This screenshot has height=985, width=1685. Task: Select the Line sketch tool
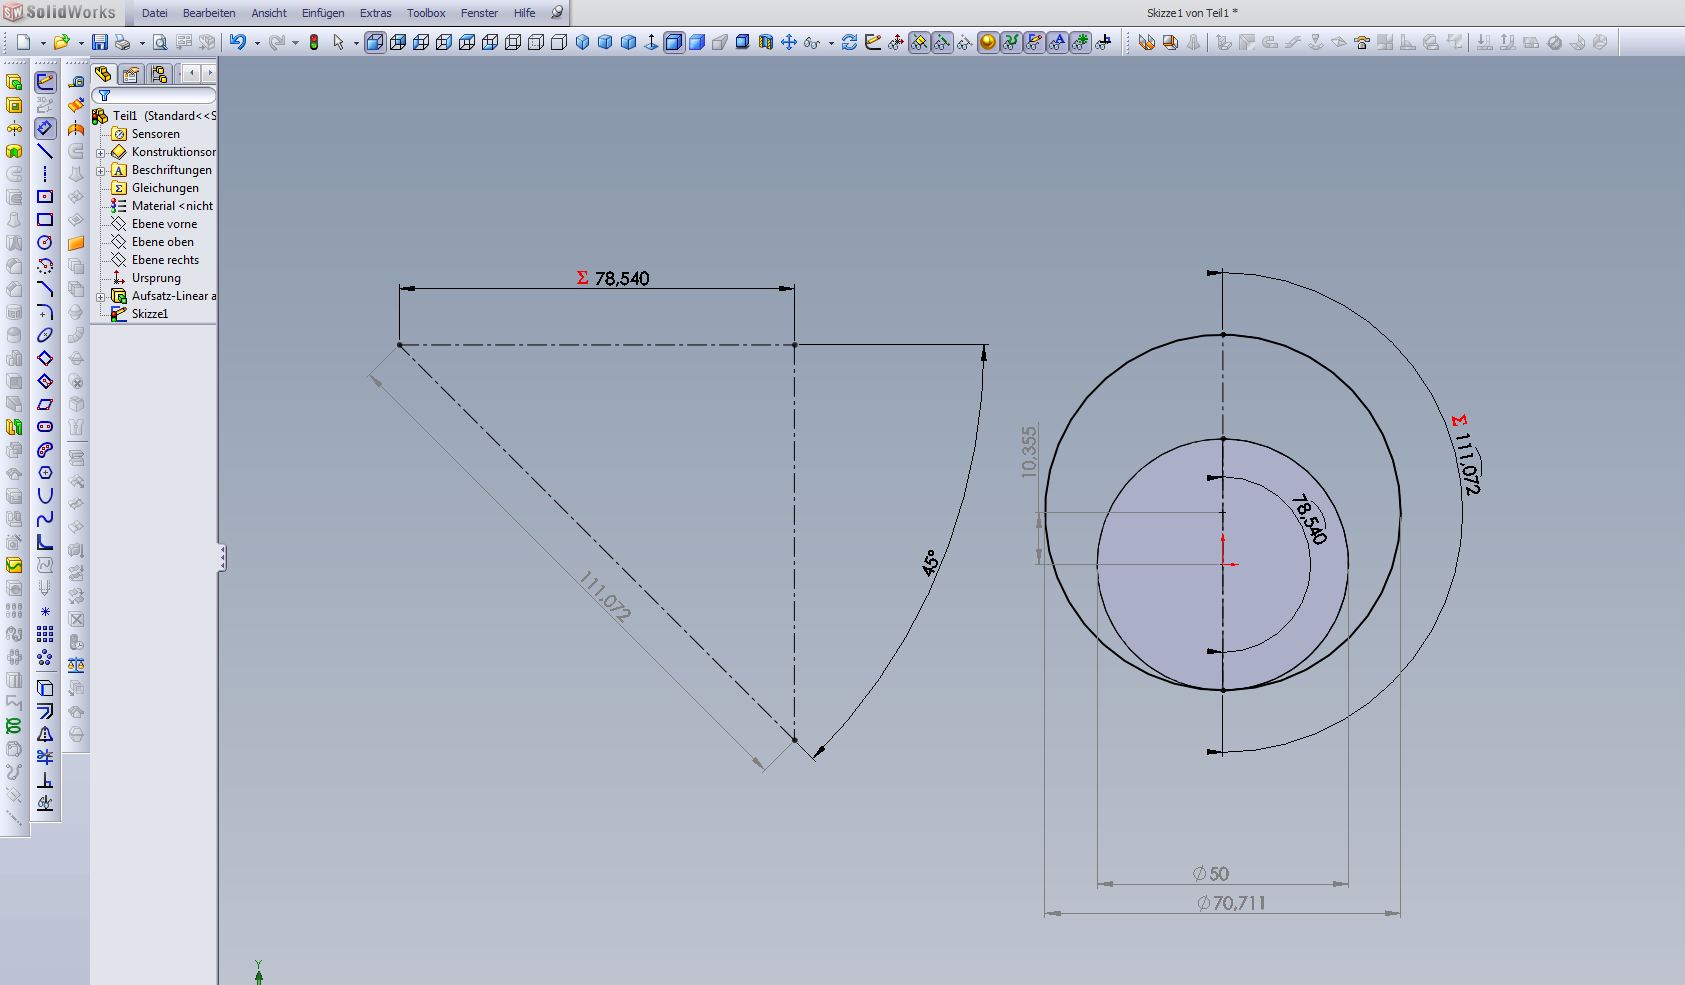pyautogui.click(x=45, y=151)
